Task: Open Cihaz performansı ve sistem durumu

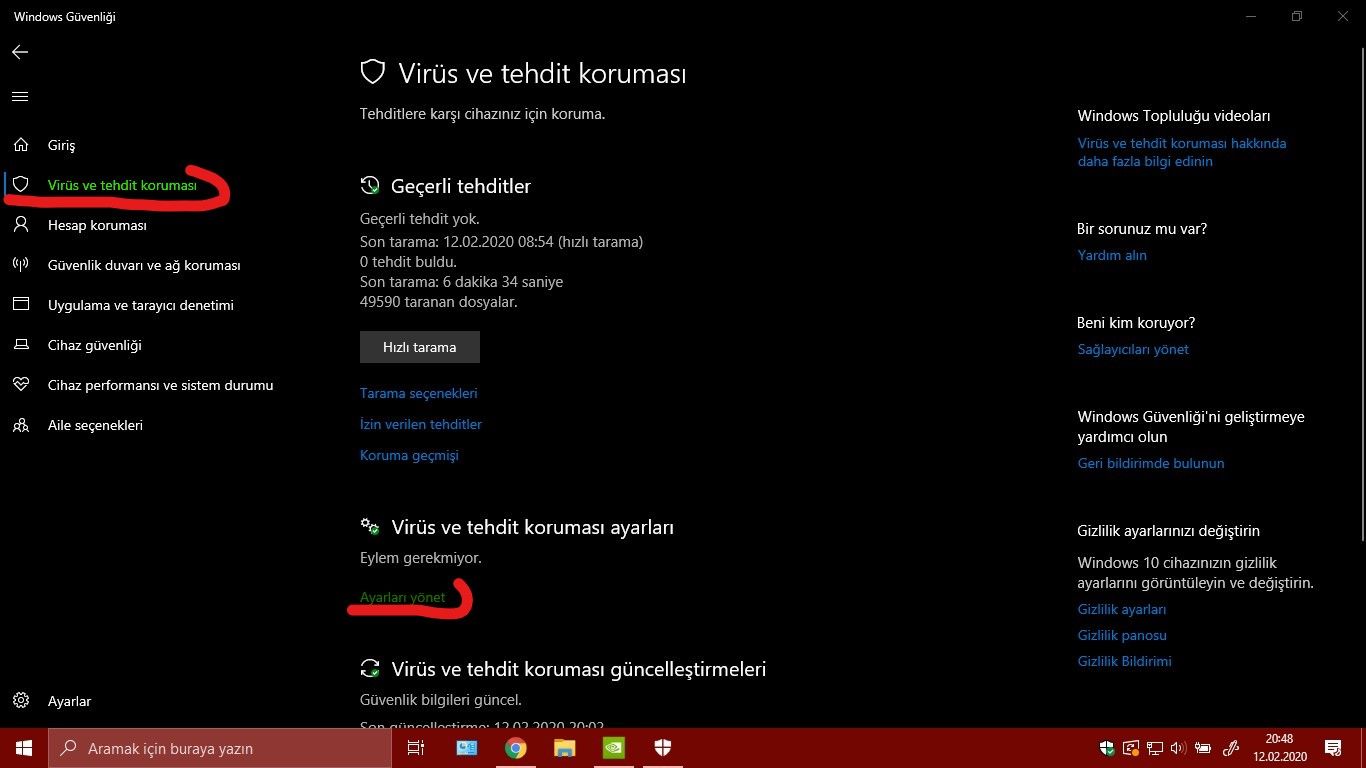Action: (160, 385)
